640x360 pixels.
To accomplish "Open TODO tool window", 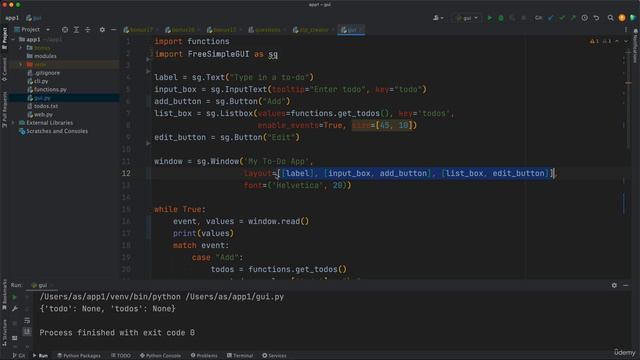I will tap(121, 356).
